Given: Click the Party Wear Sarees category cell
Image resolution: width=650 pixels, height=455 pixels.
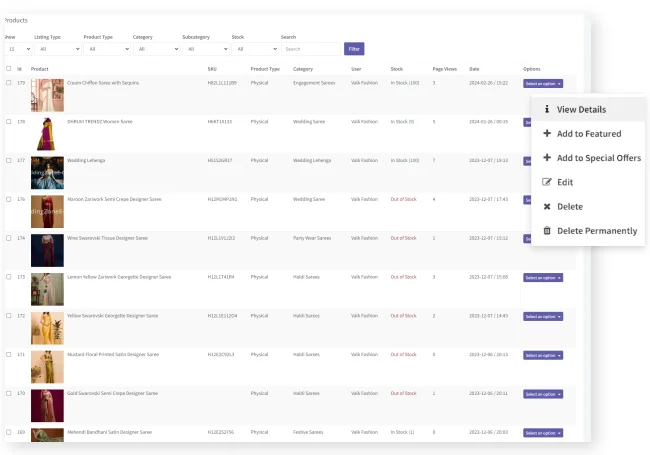Looking at the screenshot, I should tap(312, 238).
